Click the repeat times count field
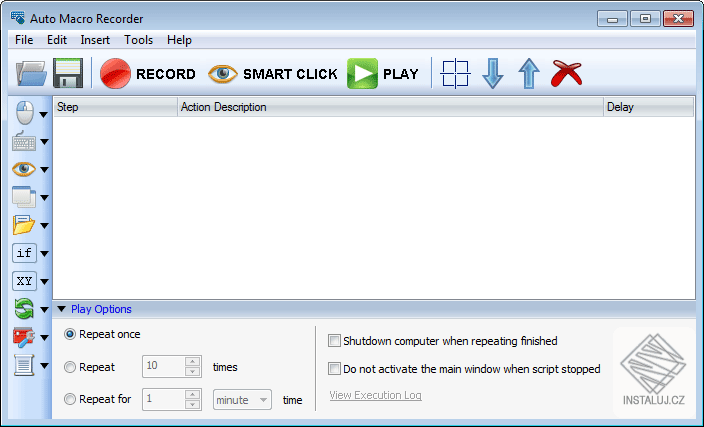 pos(163,366)
